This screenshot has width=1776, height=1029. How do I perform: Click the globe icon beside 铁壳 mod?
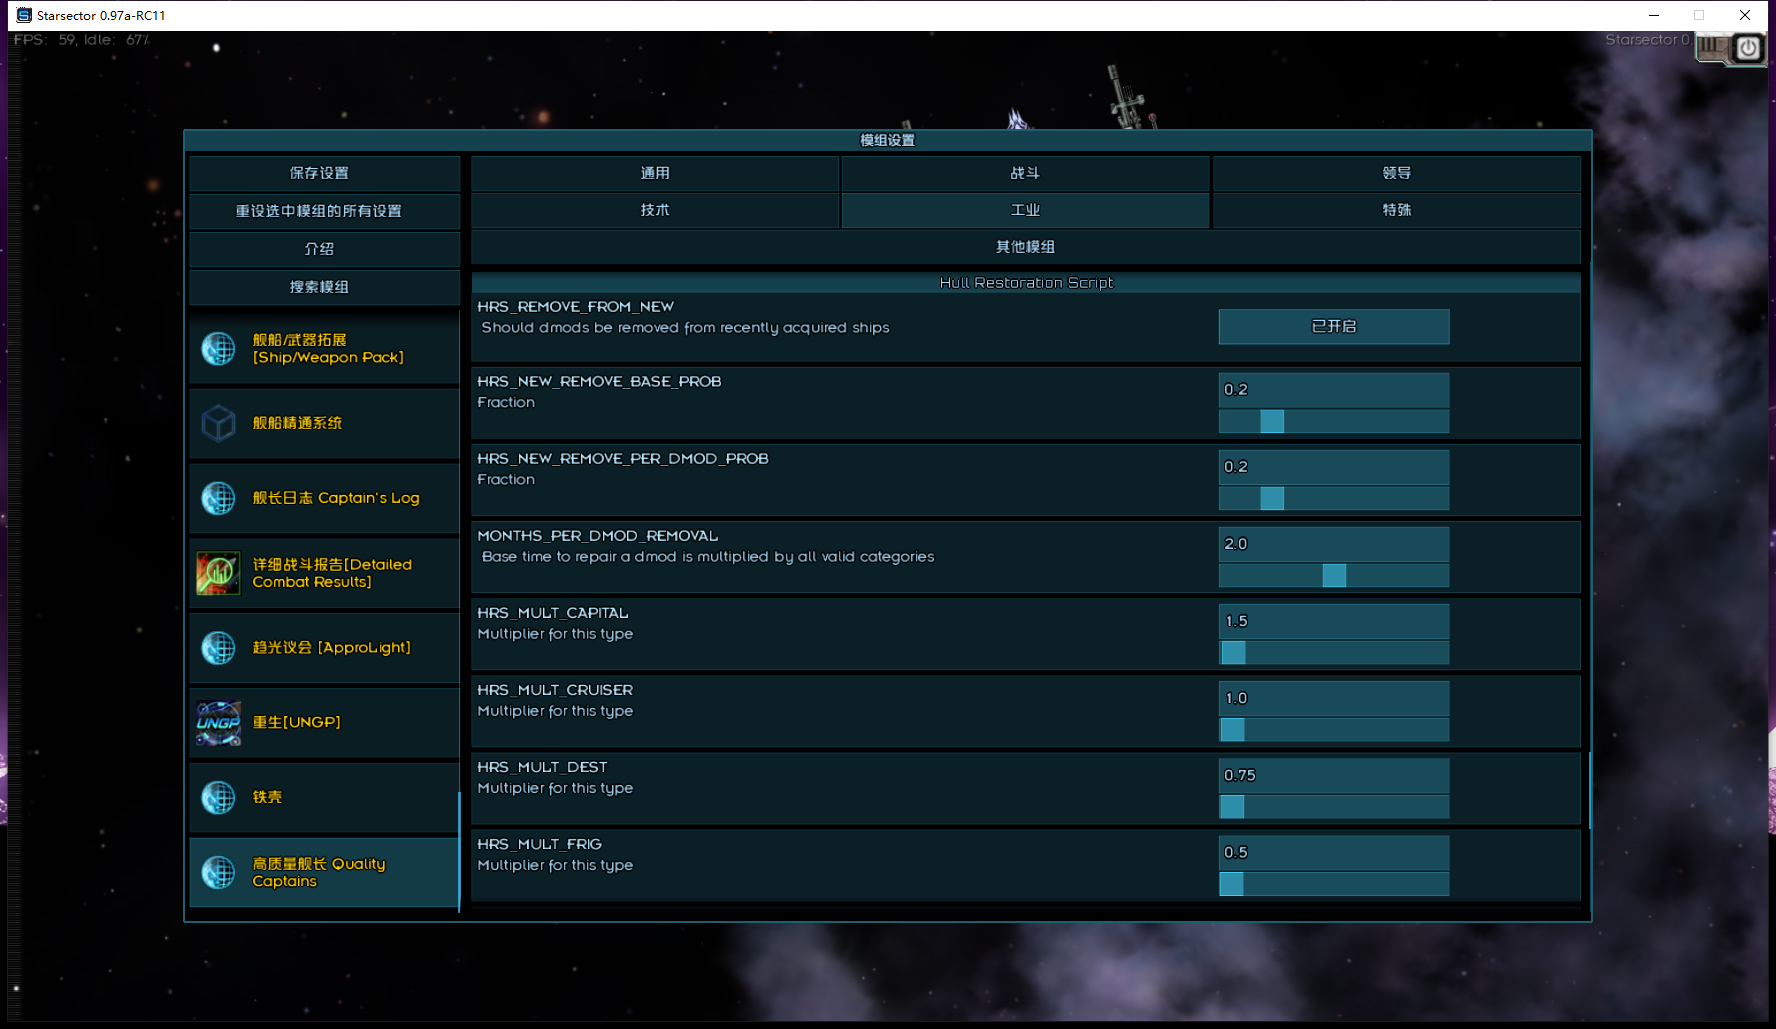(x=218, y=797)
